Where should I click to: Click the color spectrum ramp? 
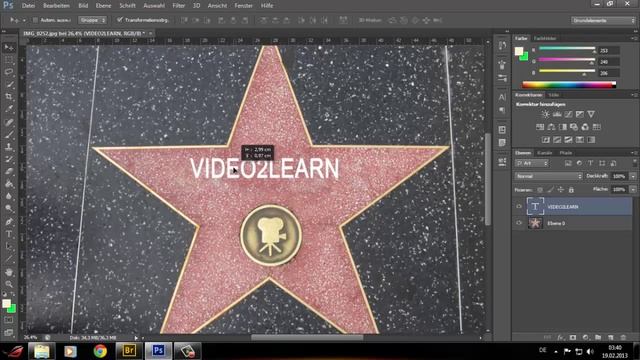coord(569,85)
